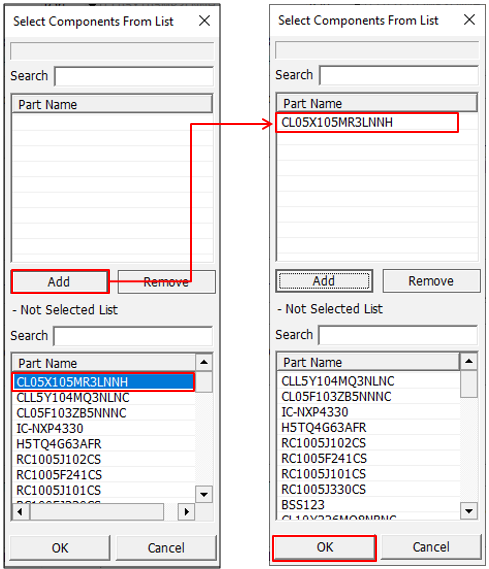Confirm selection with right dialog OK button
Image resolution: width=489 pixels, height=569 pixels.
(x=324, y=547)
